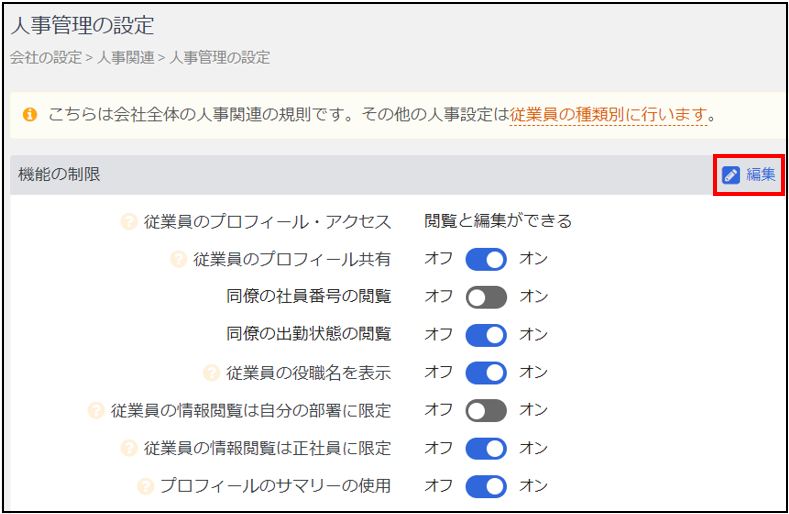Image resolution: width=789 pixels, height=514 pixels.
Task: Open help icon for 従業員の情報閲覧は正社員に限定
Action: (129, 449)
